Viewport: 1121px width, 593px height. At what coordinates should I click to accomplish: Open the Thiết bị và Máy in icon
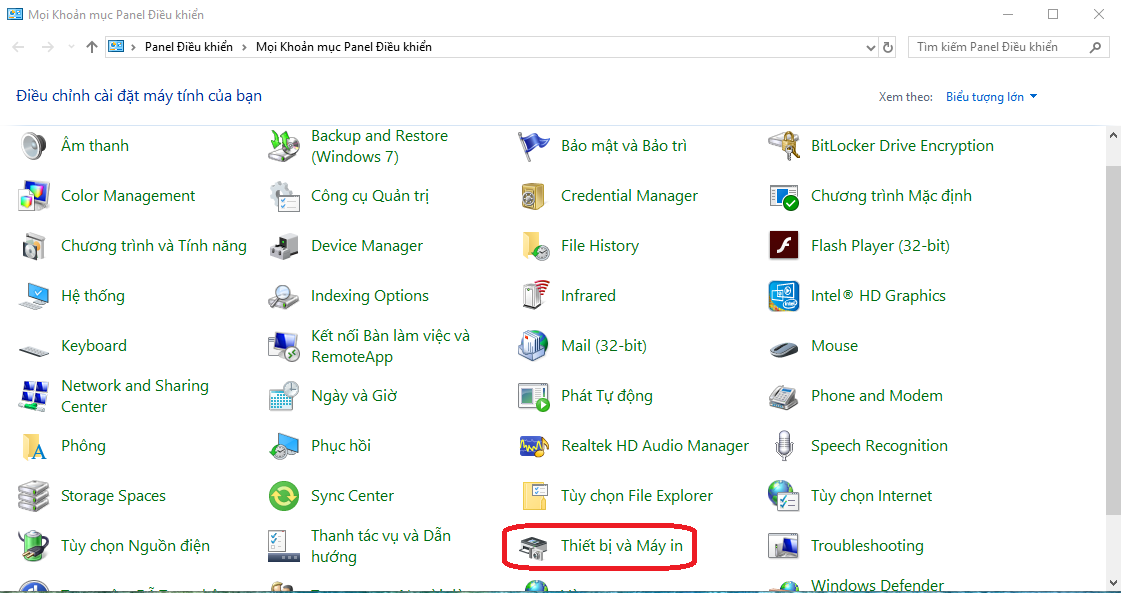tap(534, 546)
